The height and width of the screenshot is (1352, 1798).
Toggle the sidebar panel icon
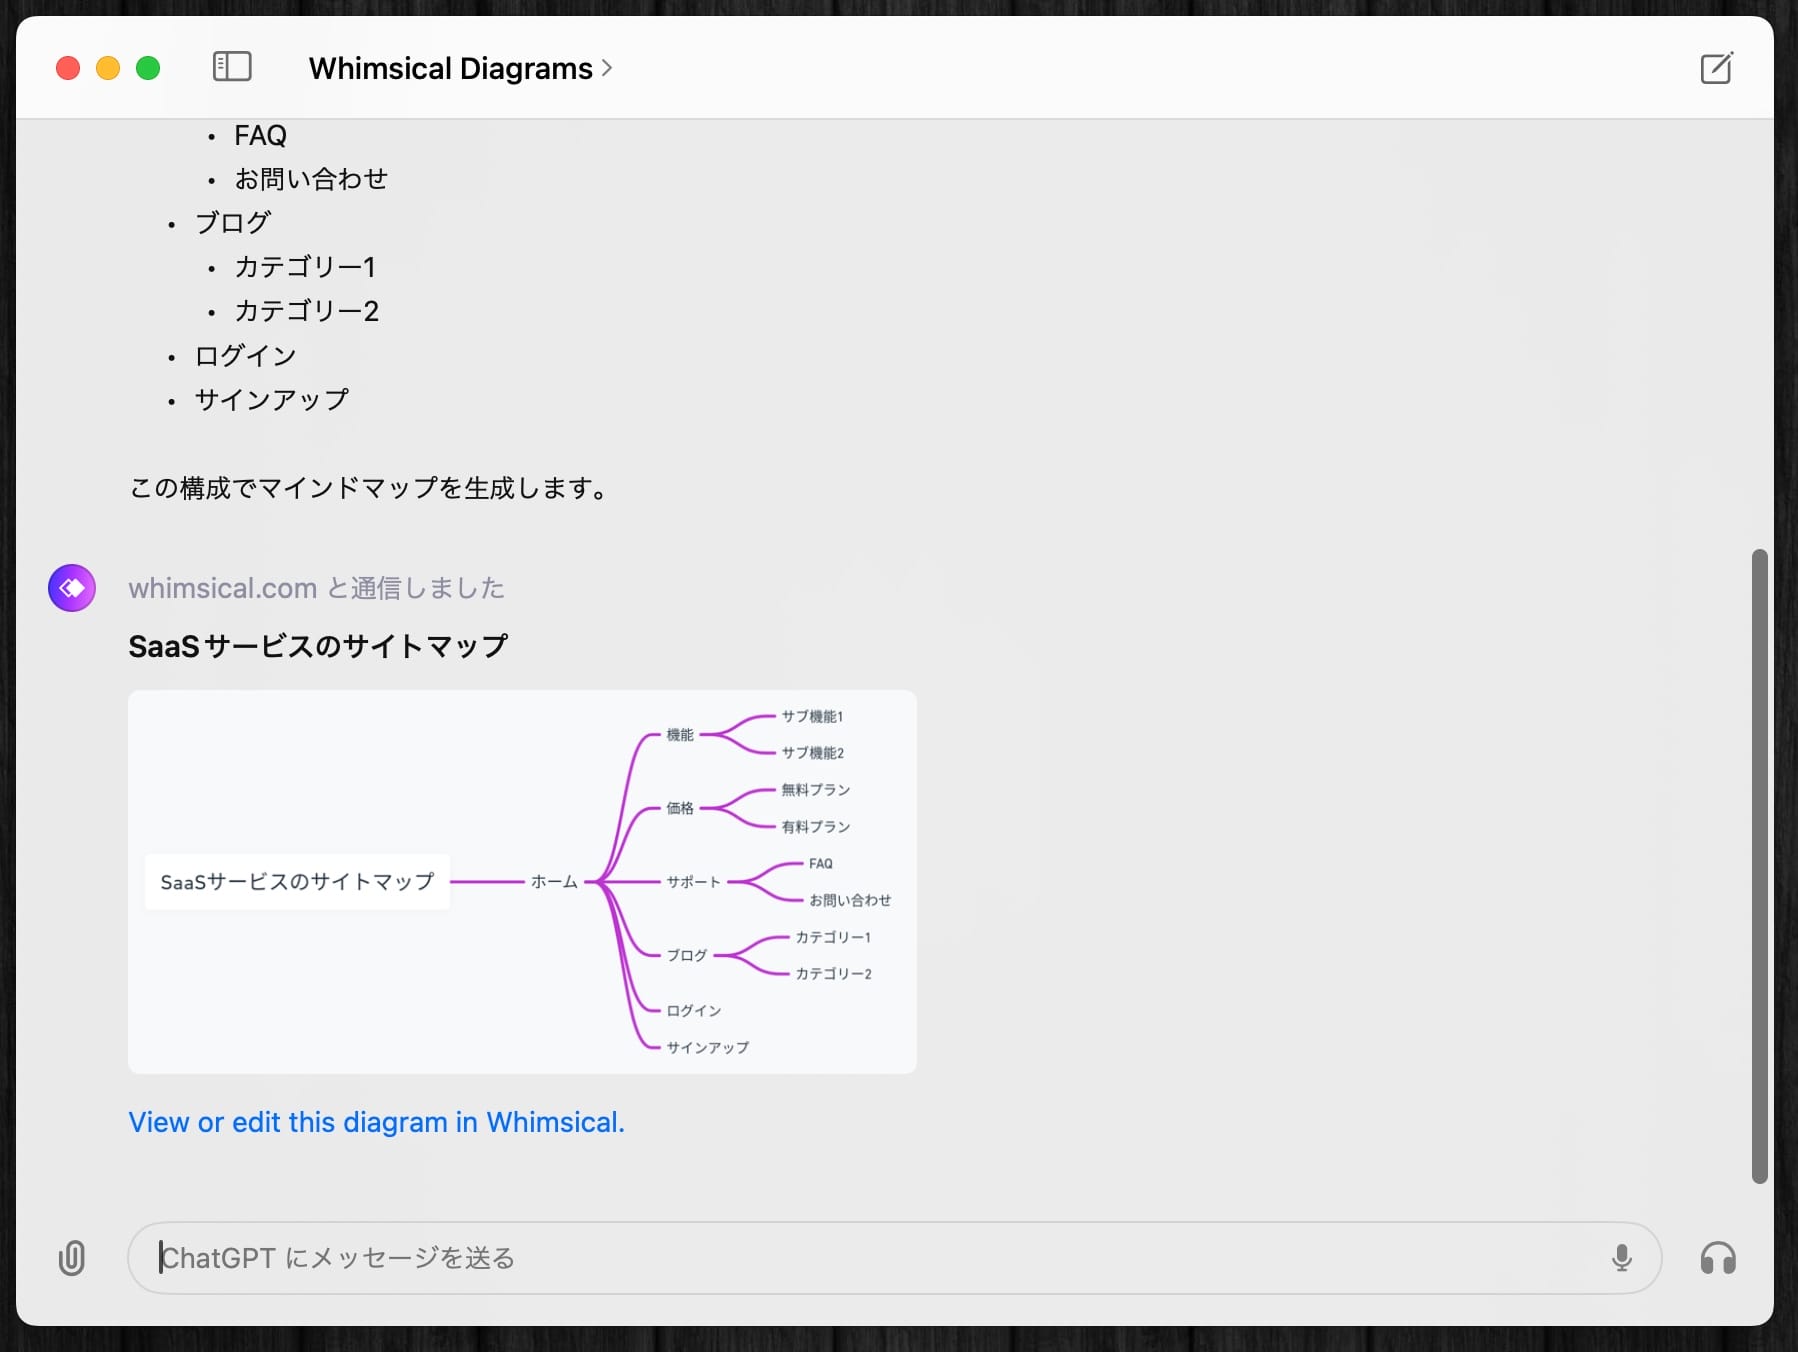coord(232,67)
